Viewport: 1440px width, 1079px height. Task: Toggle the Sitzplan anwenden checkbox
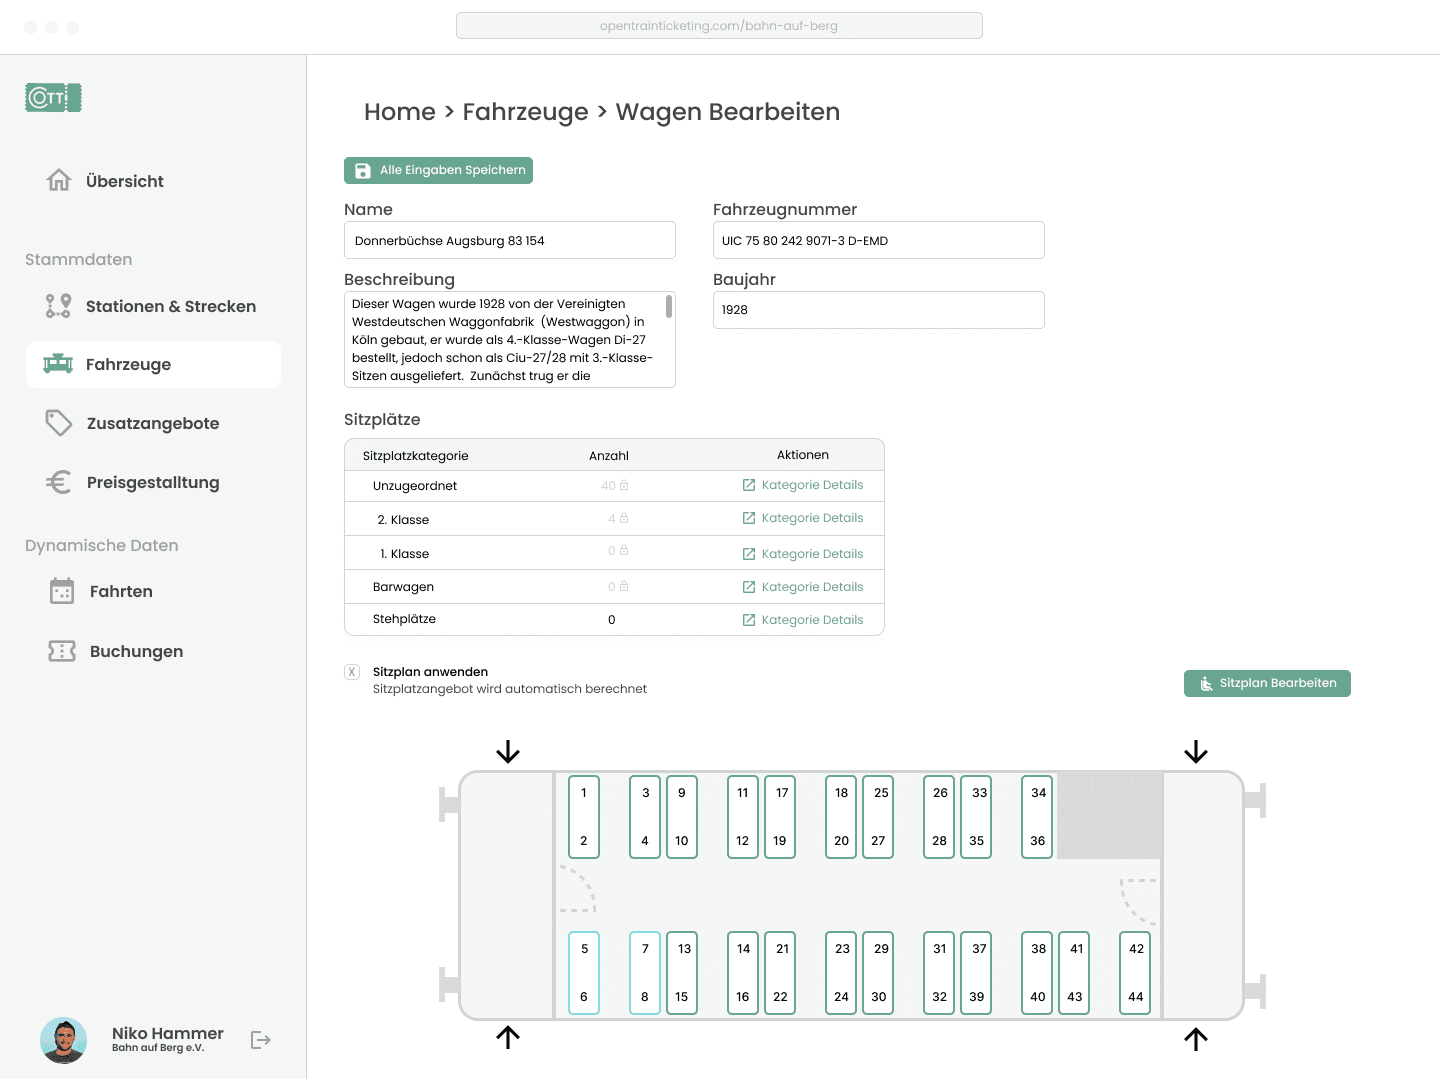click(x=352, y=672)
